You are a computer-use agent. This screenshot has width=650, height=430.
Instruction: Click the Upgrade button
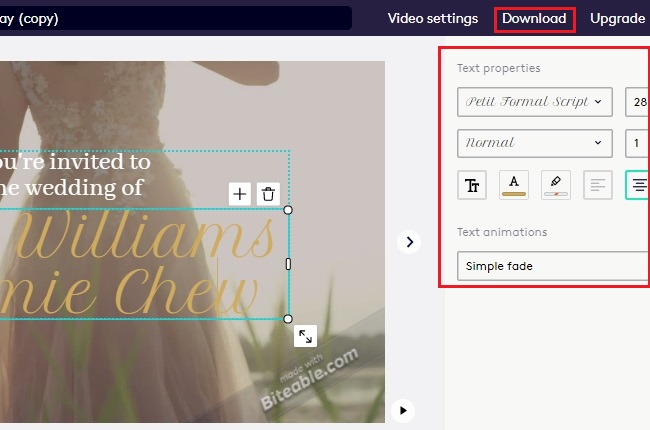pyautogui.click(x=617, y=19)
